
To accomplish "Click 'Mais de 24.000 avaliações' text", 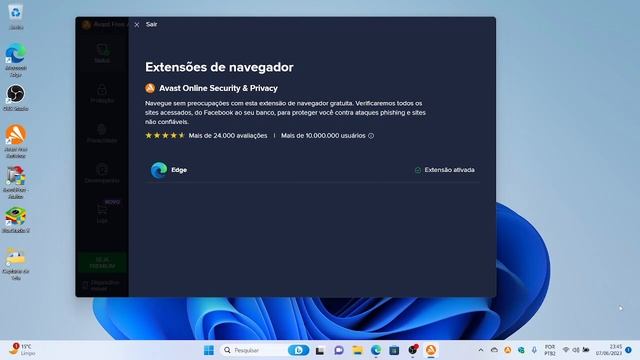I will tap(228, 136).
